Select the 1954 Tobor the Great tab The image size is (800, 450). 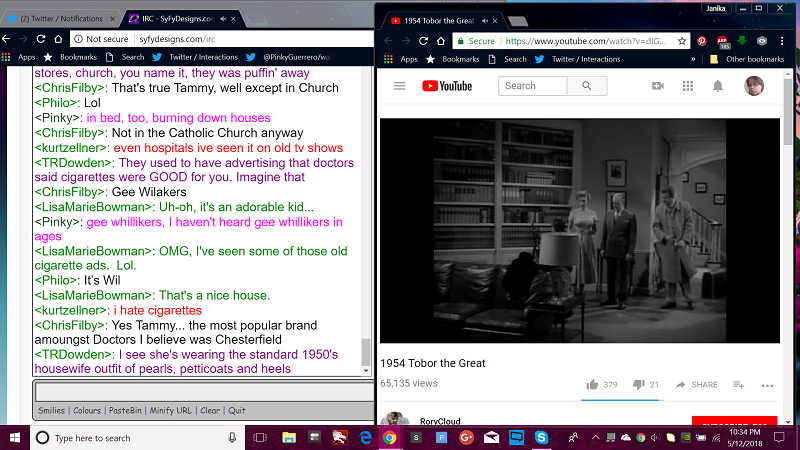441,21
